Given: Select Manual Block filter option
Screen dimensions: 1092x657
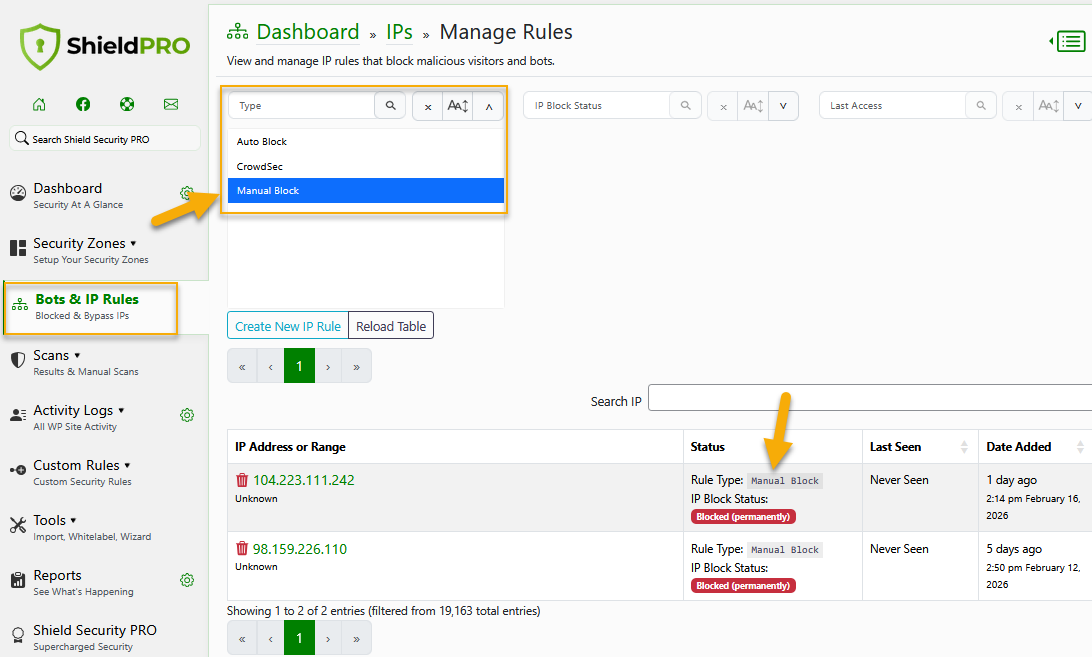Looking at the screenshot, I should pos(366,191).
